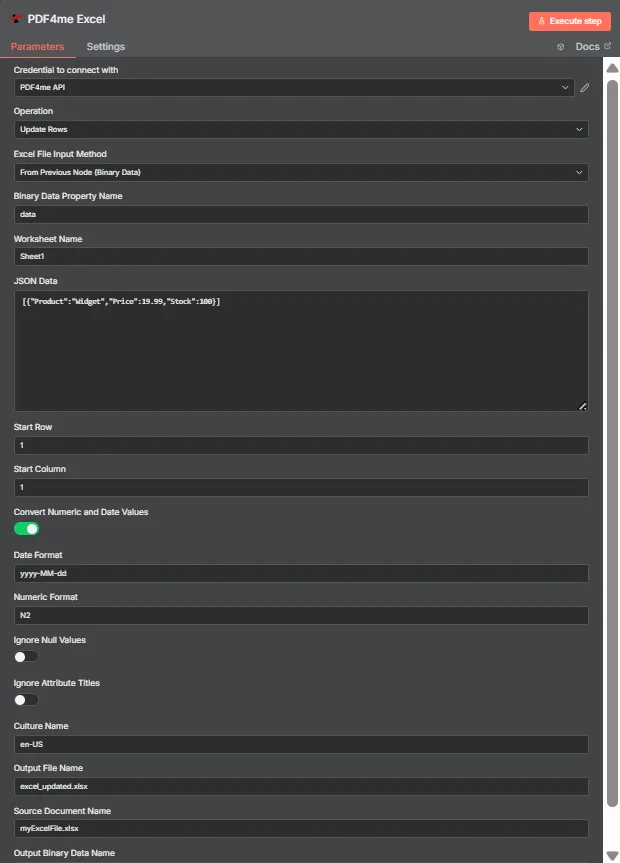This screenshot has width=620, height=863.
Task: Click the Output File Name field
Action: coord(301,786)
